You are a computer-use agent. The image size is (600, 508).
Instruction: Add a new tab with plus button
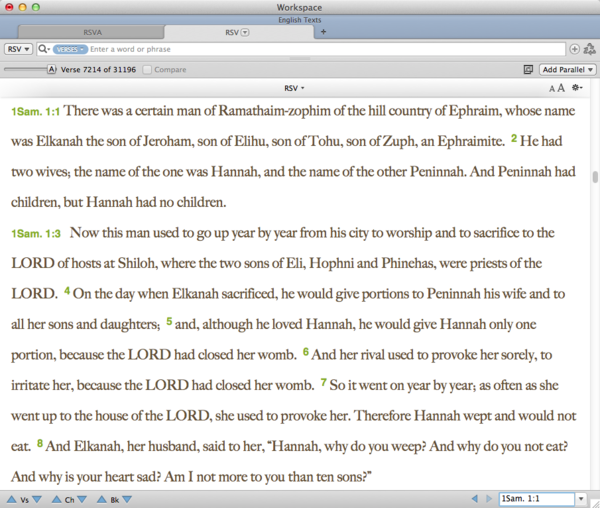(x=323, y=32)
